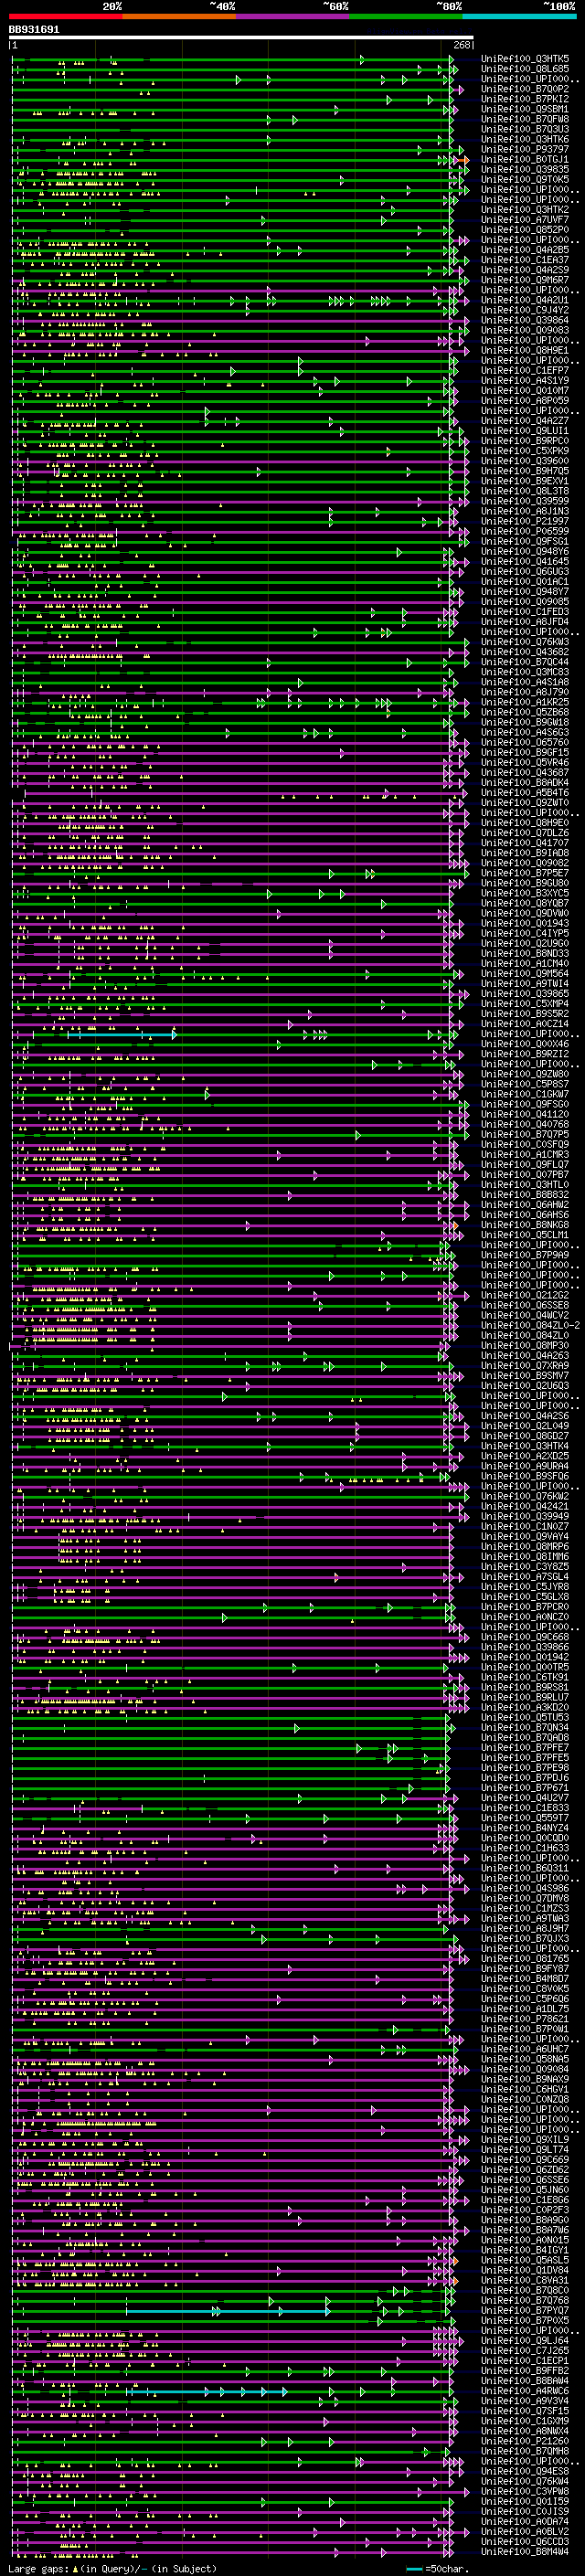Select hit label UniRef100_A9TWI4

[525, 983]
